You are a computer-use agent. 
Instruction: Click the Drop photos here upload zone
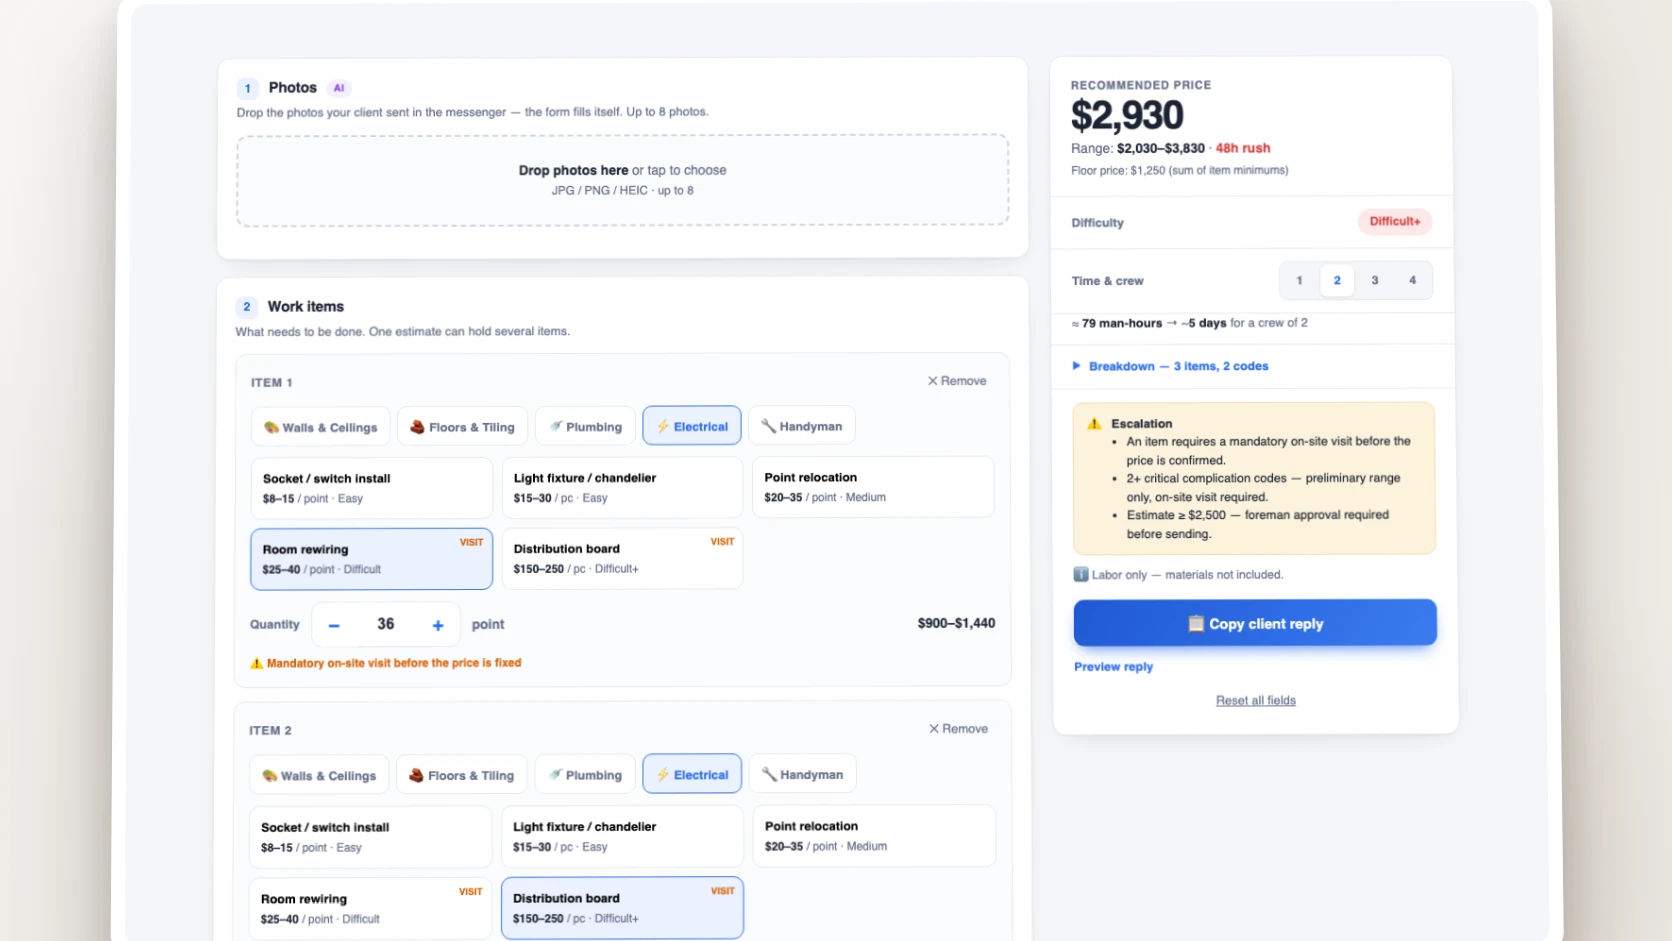[x=623, y=180]
